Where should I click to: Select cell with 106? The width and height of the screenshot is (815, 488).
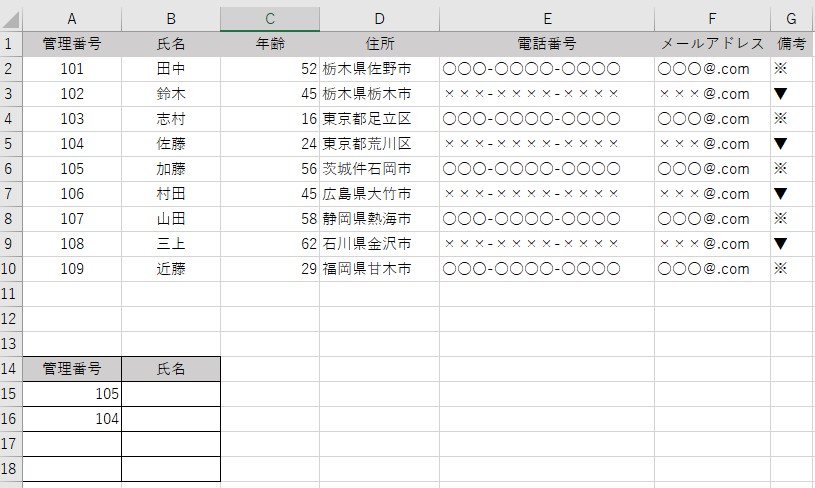pyautogui.click(x=72, y=194)
